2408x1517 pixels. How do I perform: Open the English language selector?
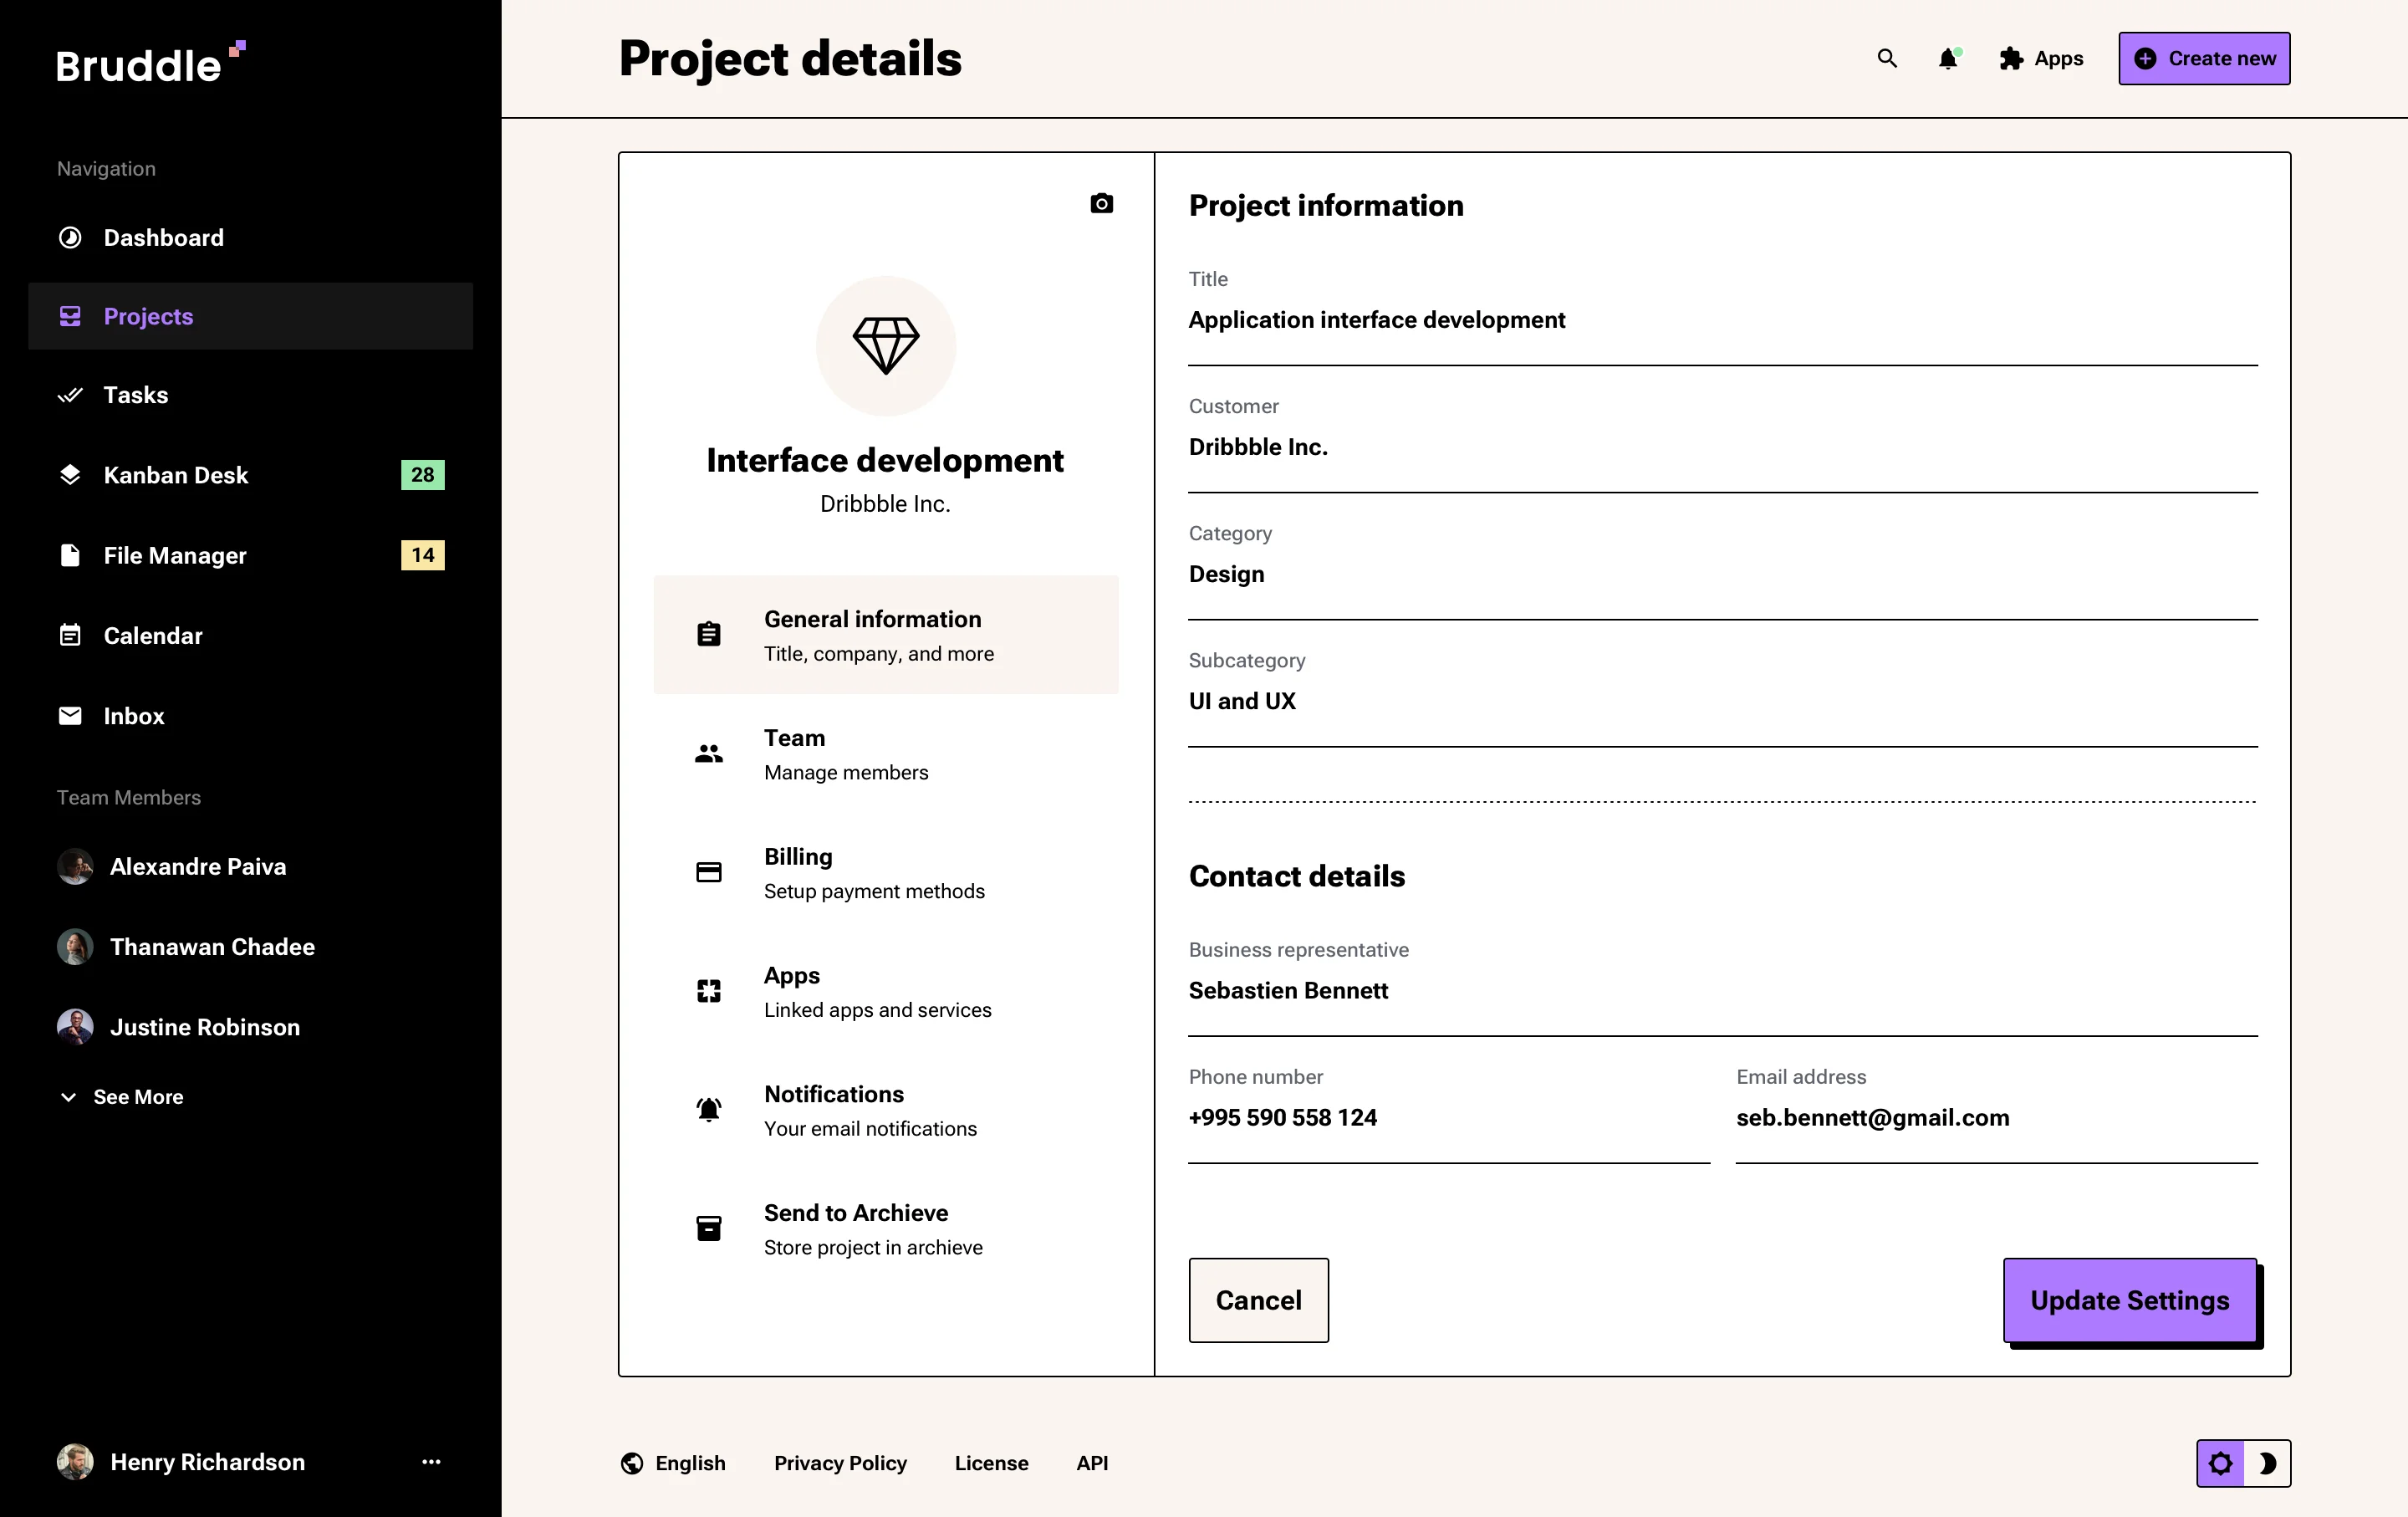point(674,1463)
